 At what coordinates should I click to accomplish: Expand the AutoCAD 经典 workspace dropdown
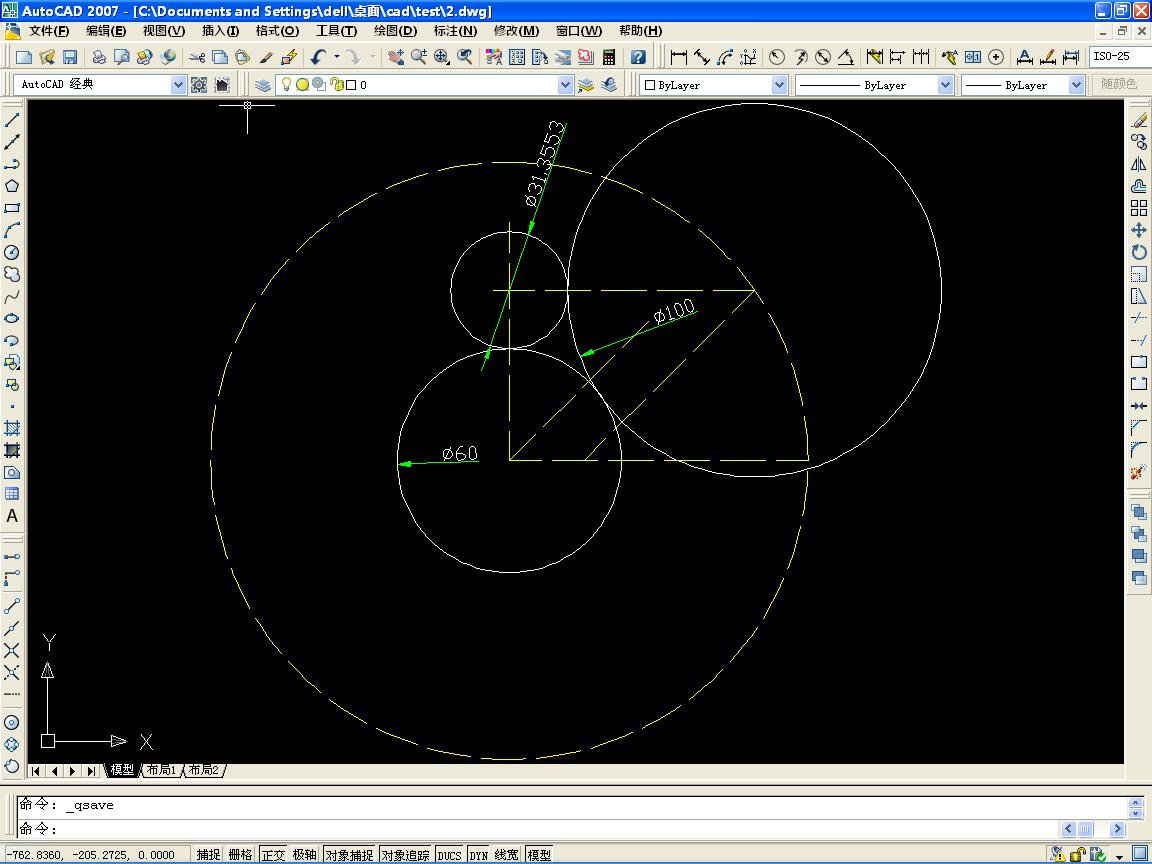178,85
